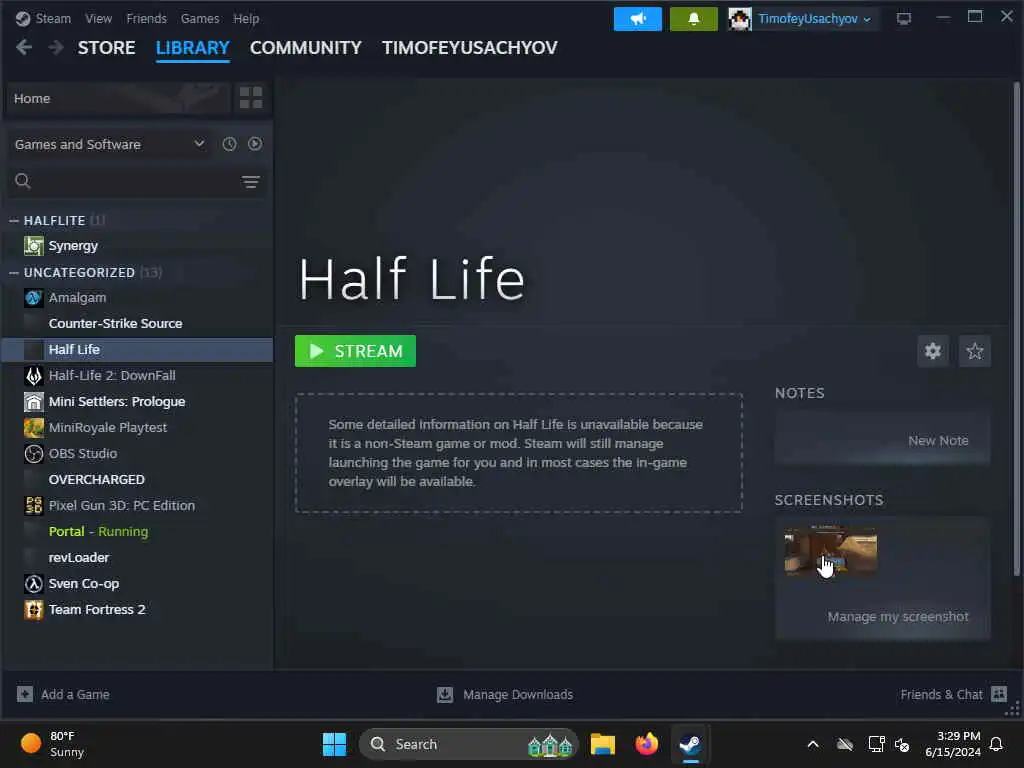Collapse the UNCATEGORIZED category

[x=14, y=272]
